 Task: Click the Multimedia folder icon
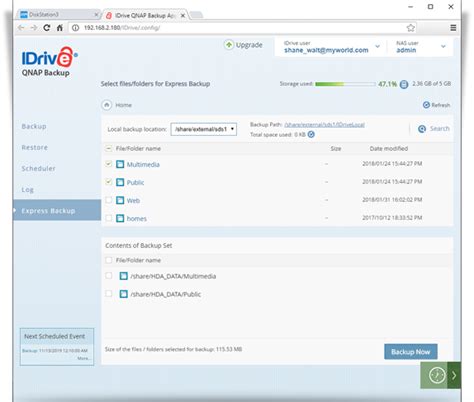(120, 164)
